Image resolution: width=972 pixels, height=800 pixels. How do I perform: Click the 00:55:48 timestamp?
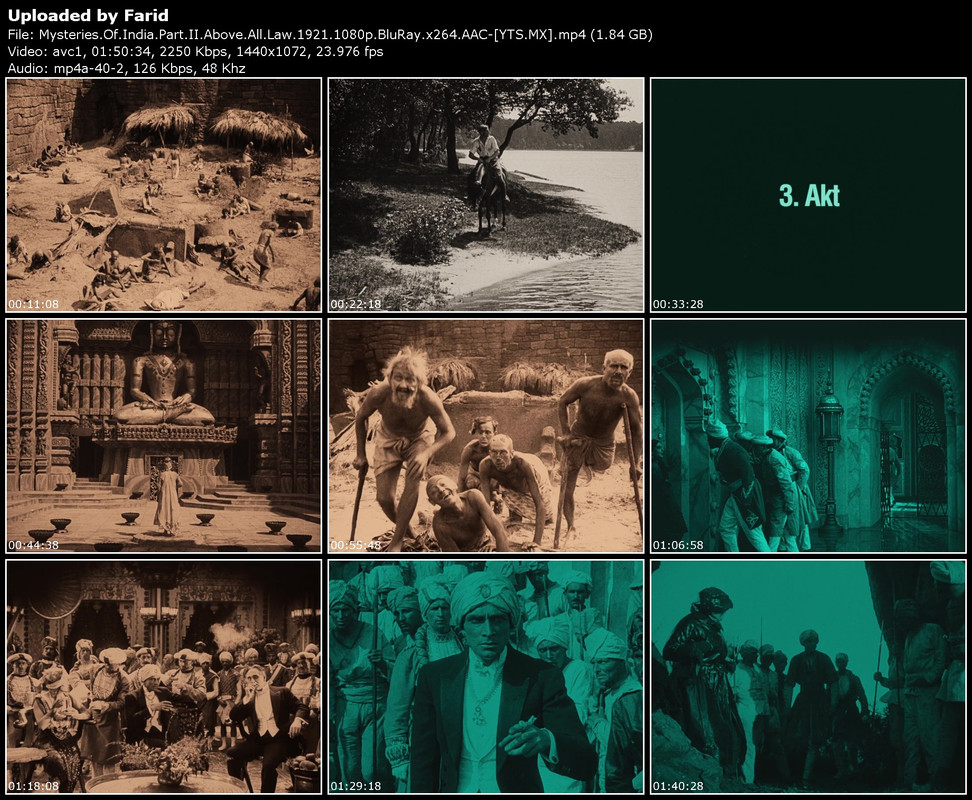tap(356, 545)
